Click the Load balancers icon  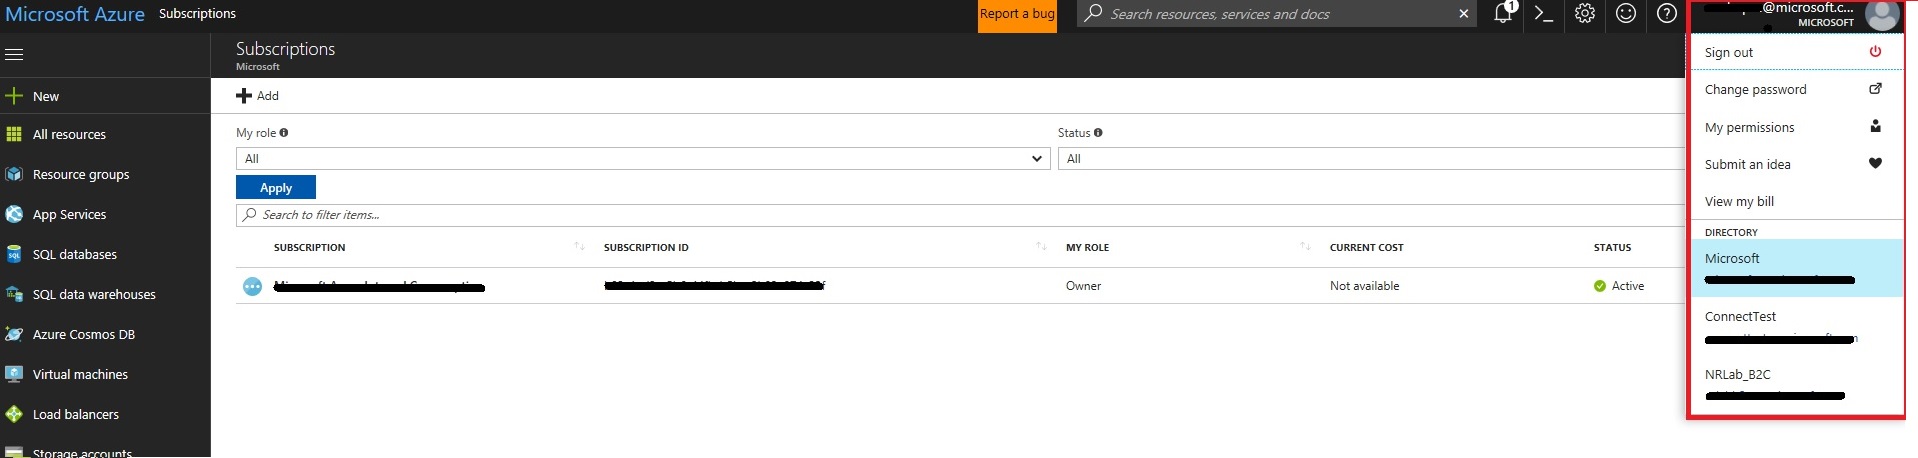[x=14, y=414]
